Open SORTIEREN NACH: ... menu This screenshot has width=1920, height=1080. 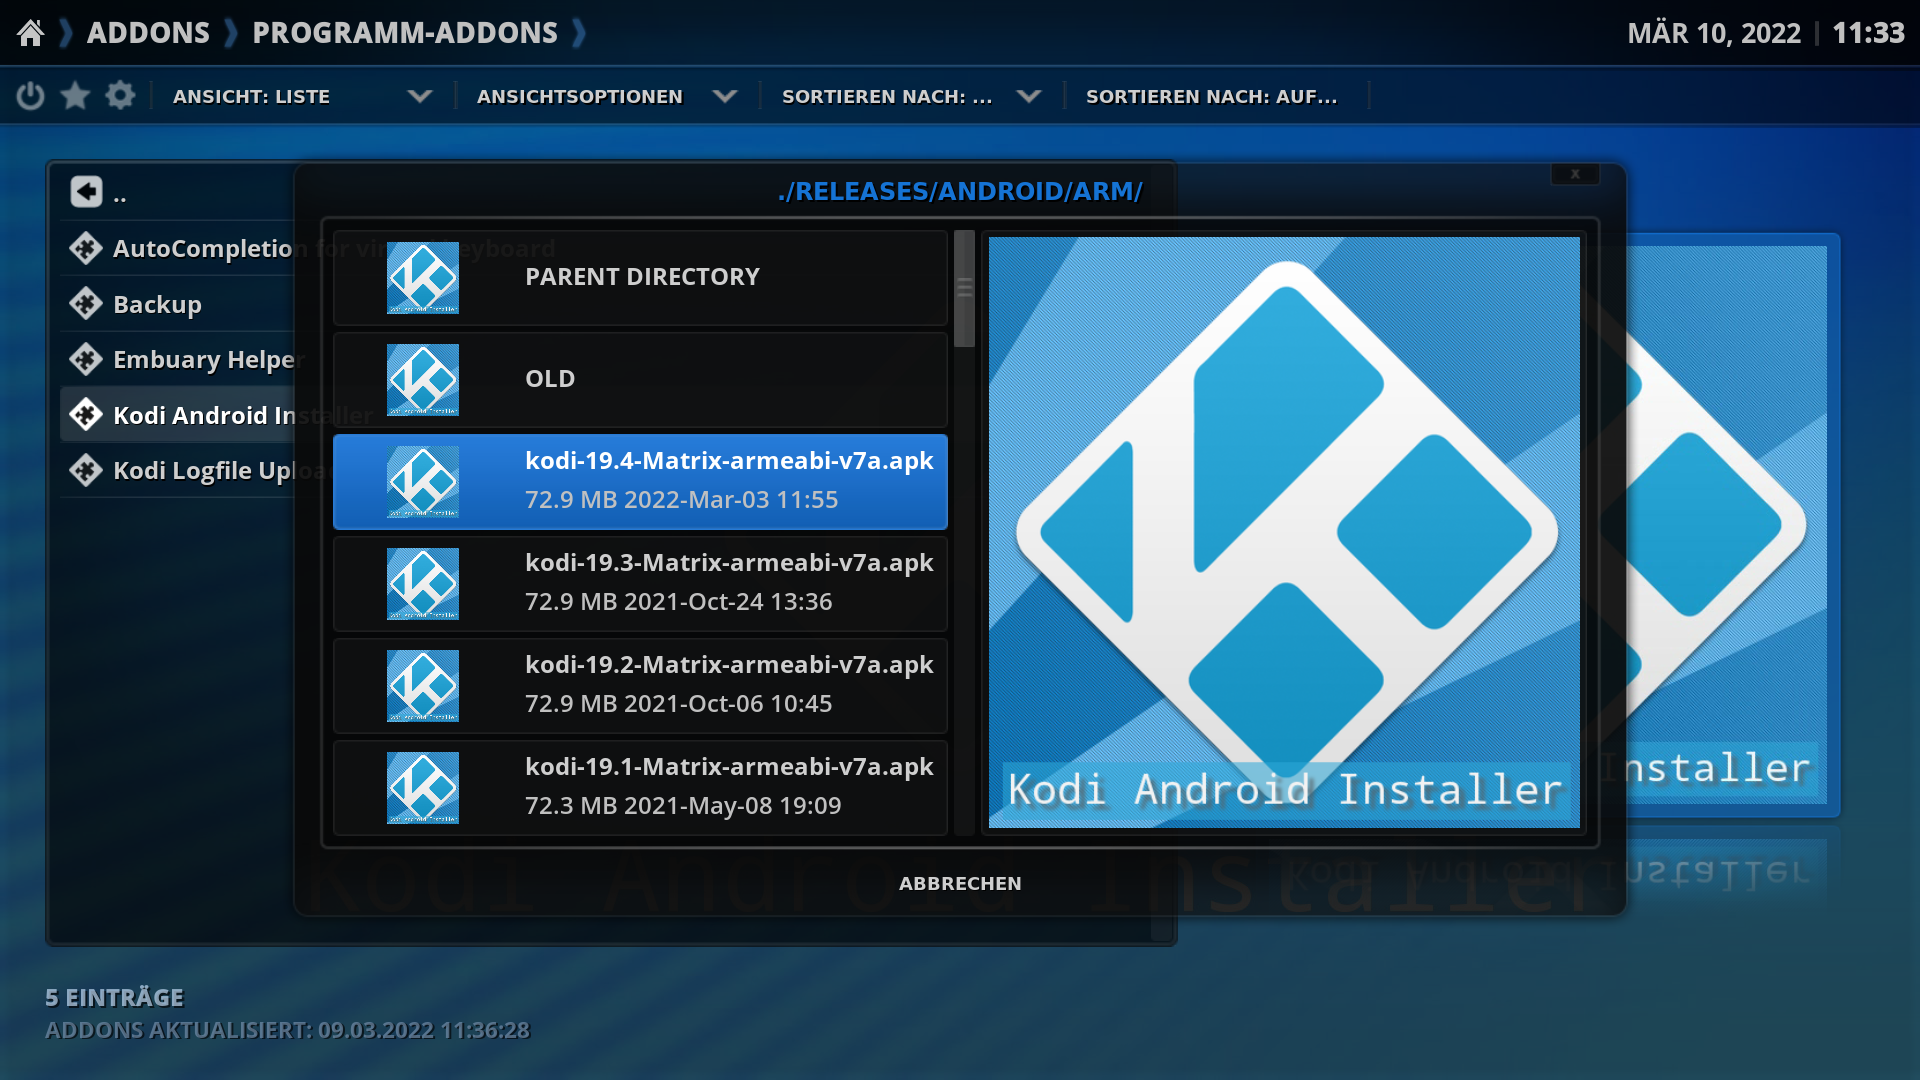point(911,96)
